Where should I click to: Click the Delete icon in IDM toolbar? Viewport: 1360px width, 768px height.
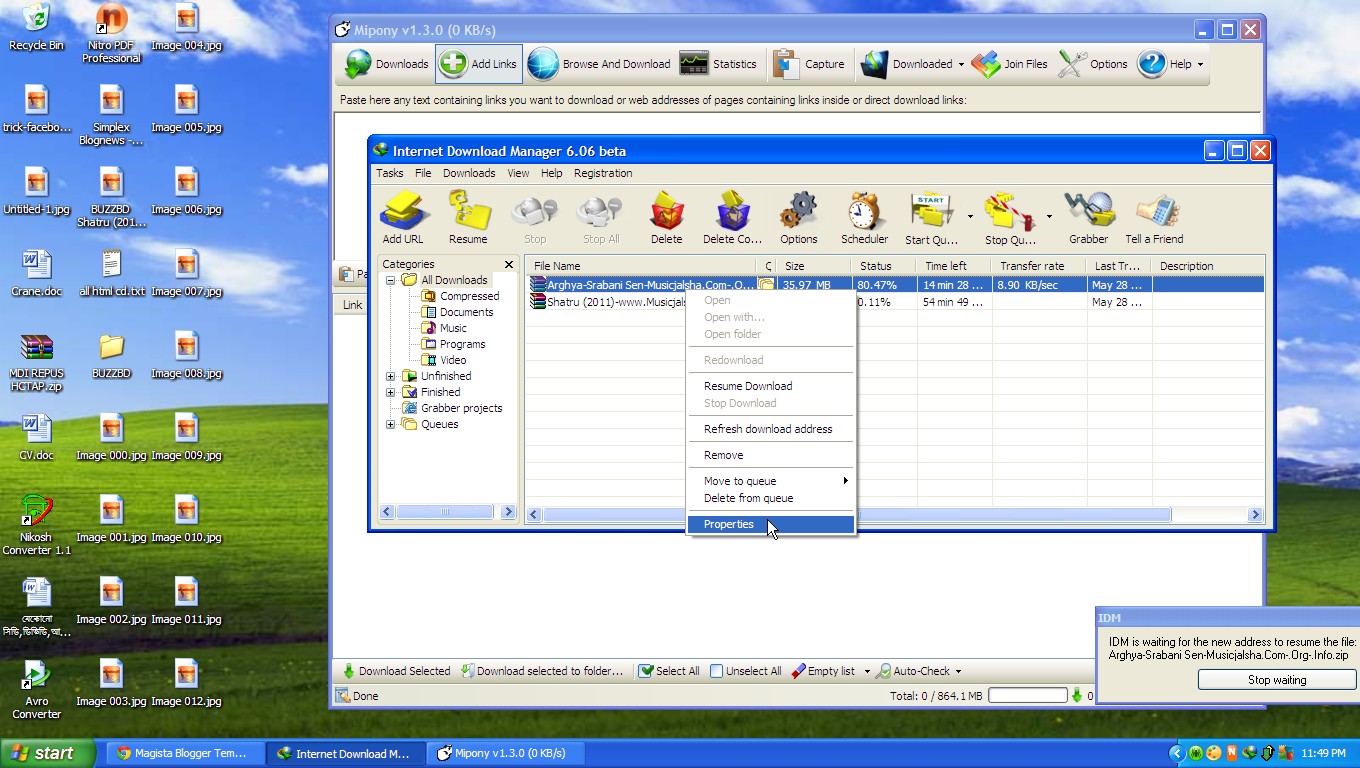(666, 217)
